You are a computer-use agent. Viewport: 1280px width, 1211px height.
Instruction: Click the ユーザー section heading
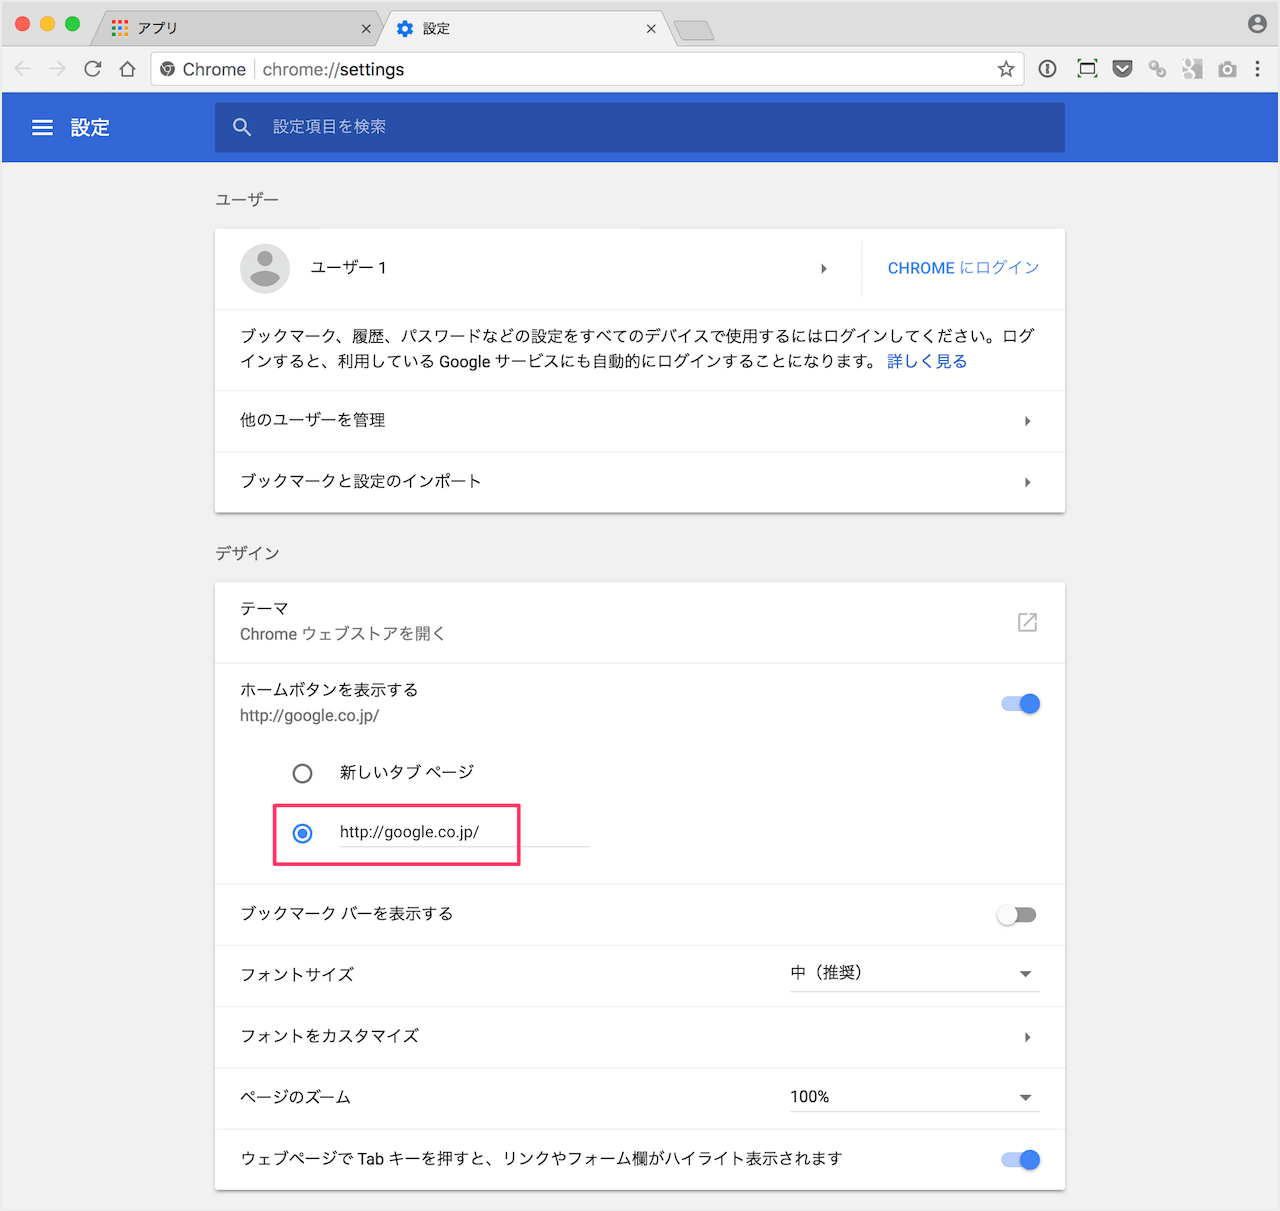pos(247,199)
